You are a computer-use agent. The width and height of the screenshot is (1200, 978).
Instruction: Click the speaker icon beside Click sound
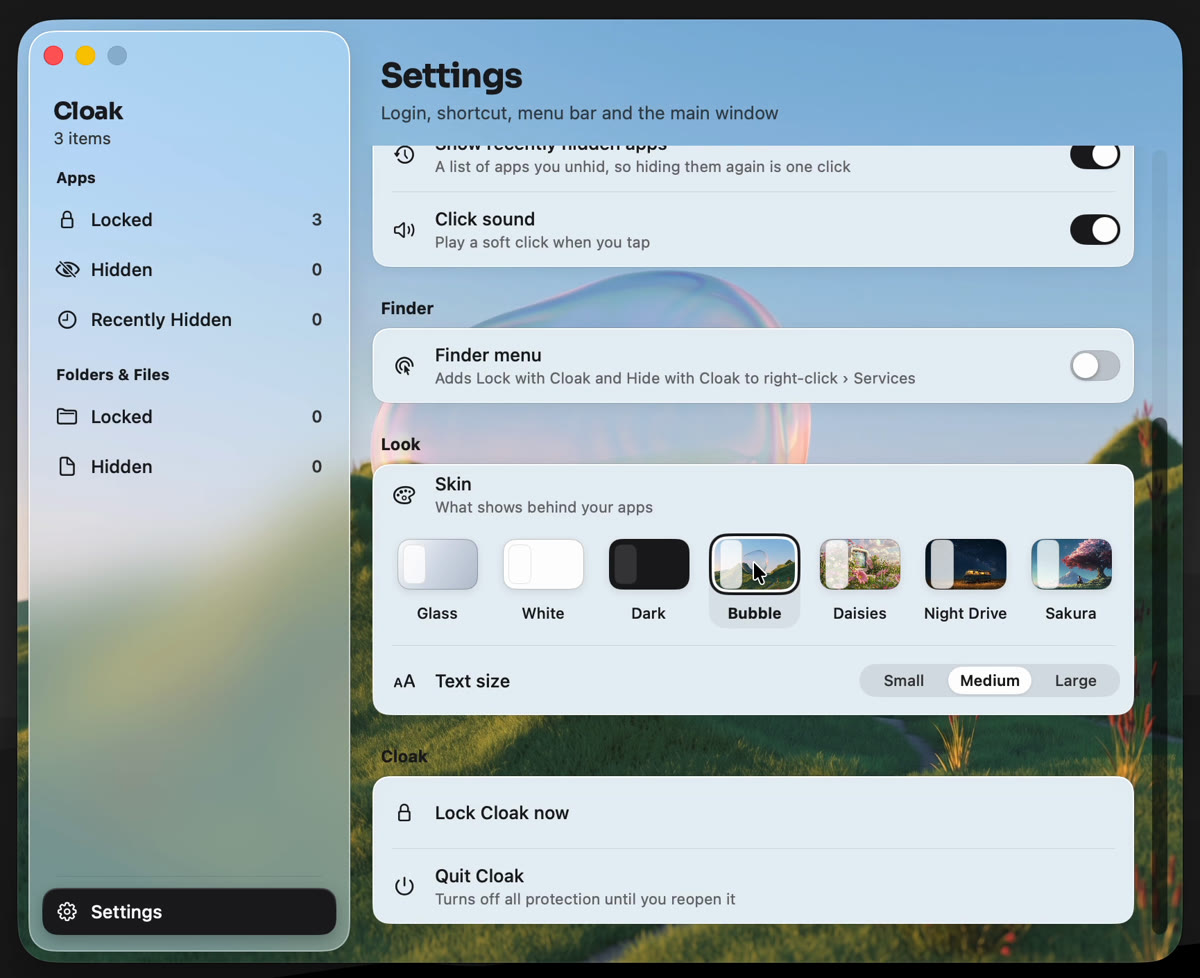click(x=404, y=230)
